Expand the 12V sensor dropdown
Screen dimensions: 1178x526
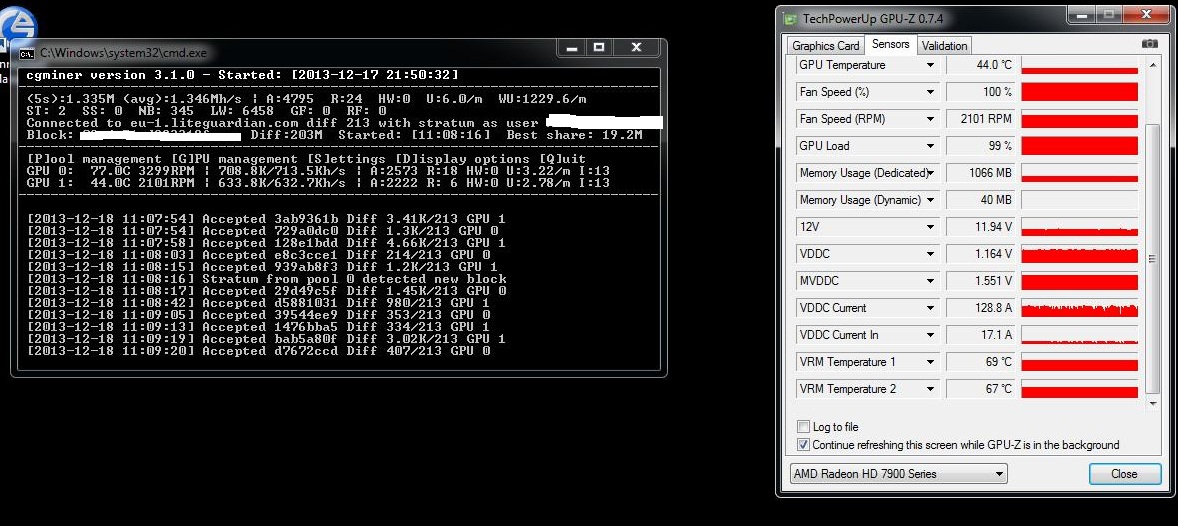[x=930, y=227]
